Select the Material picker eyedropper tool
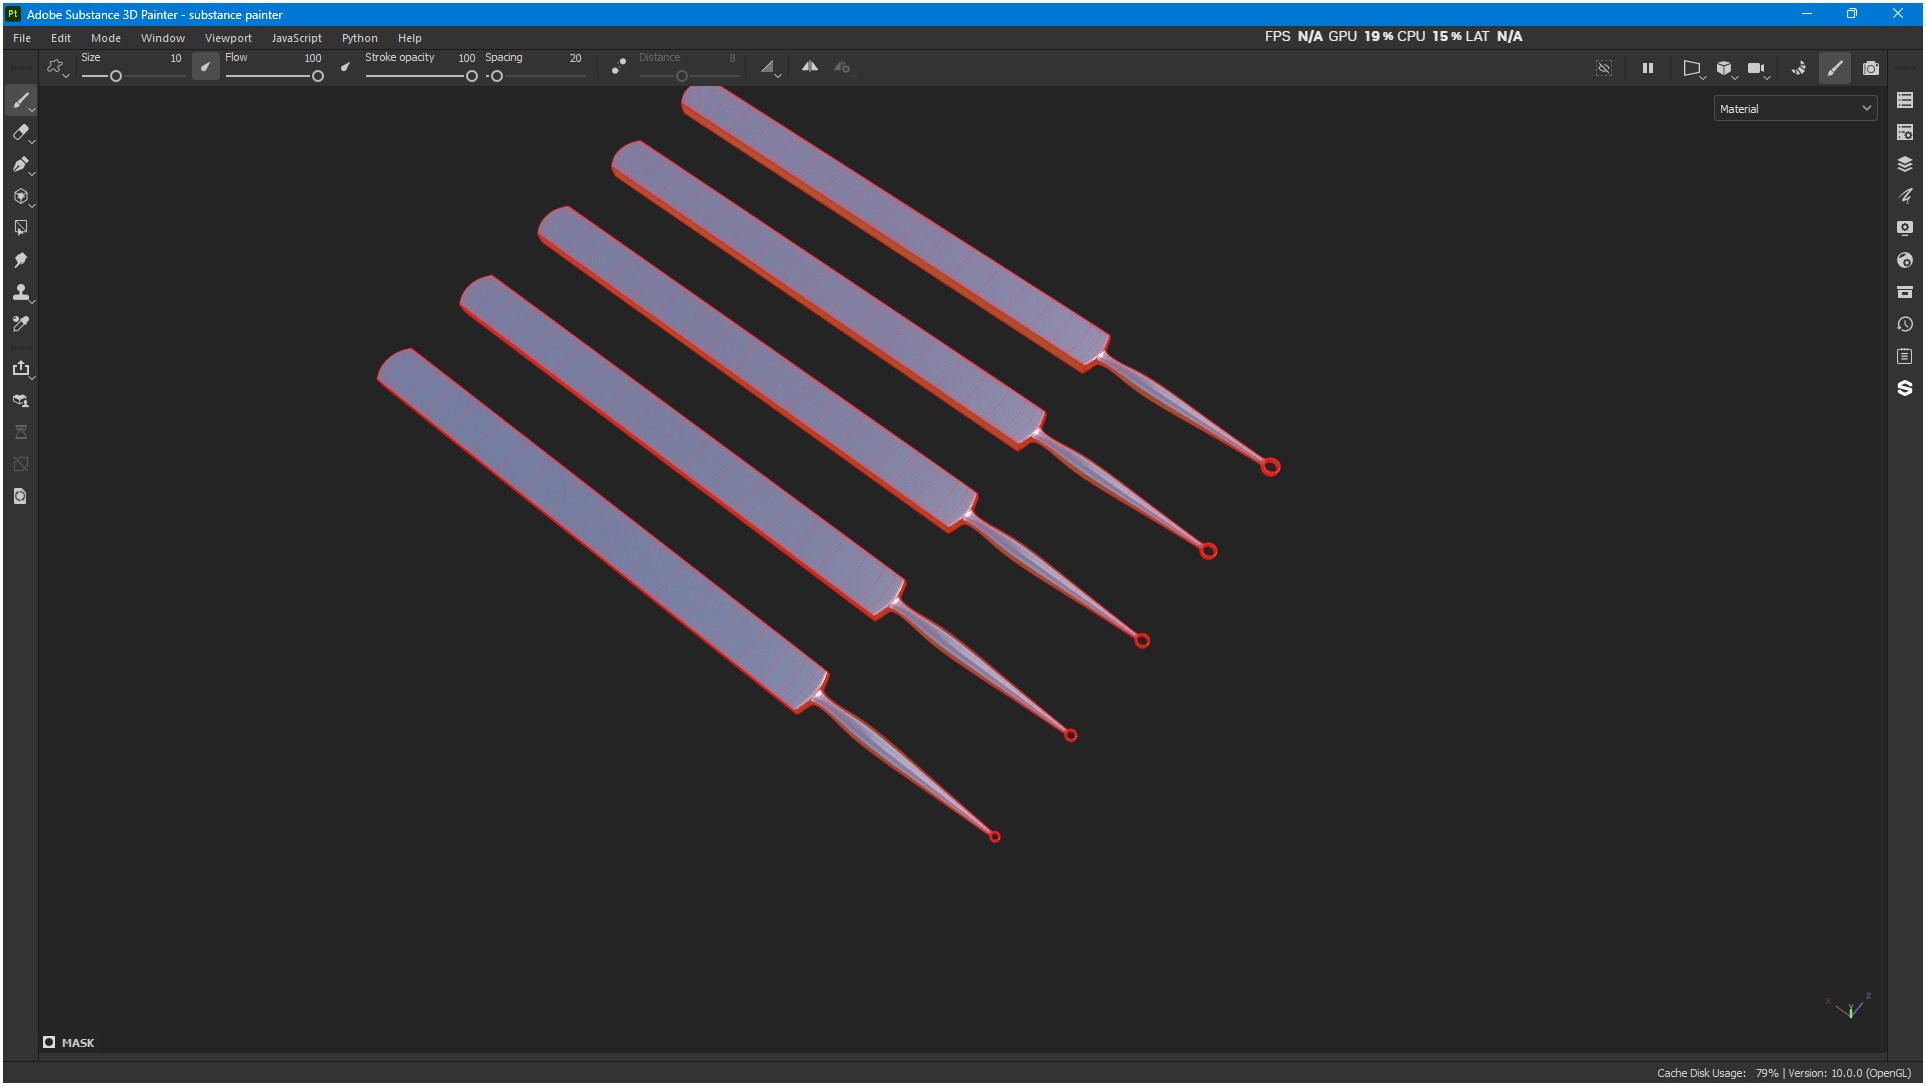1926x1086 pixels. [20, 325]
